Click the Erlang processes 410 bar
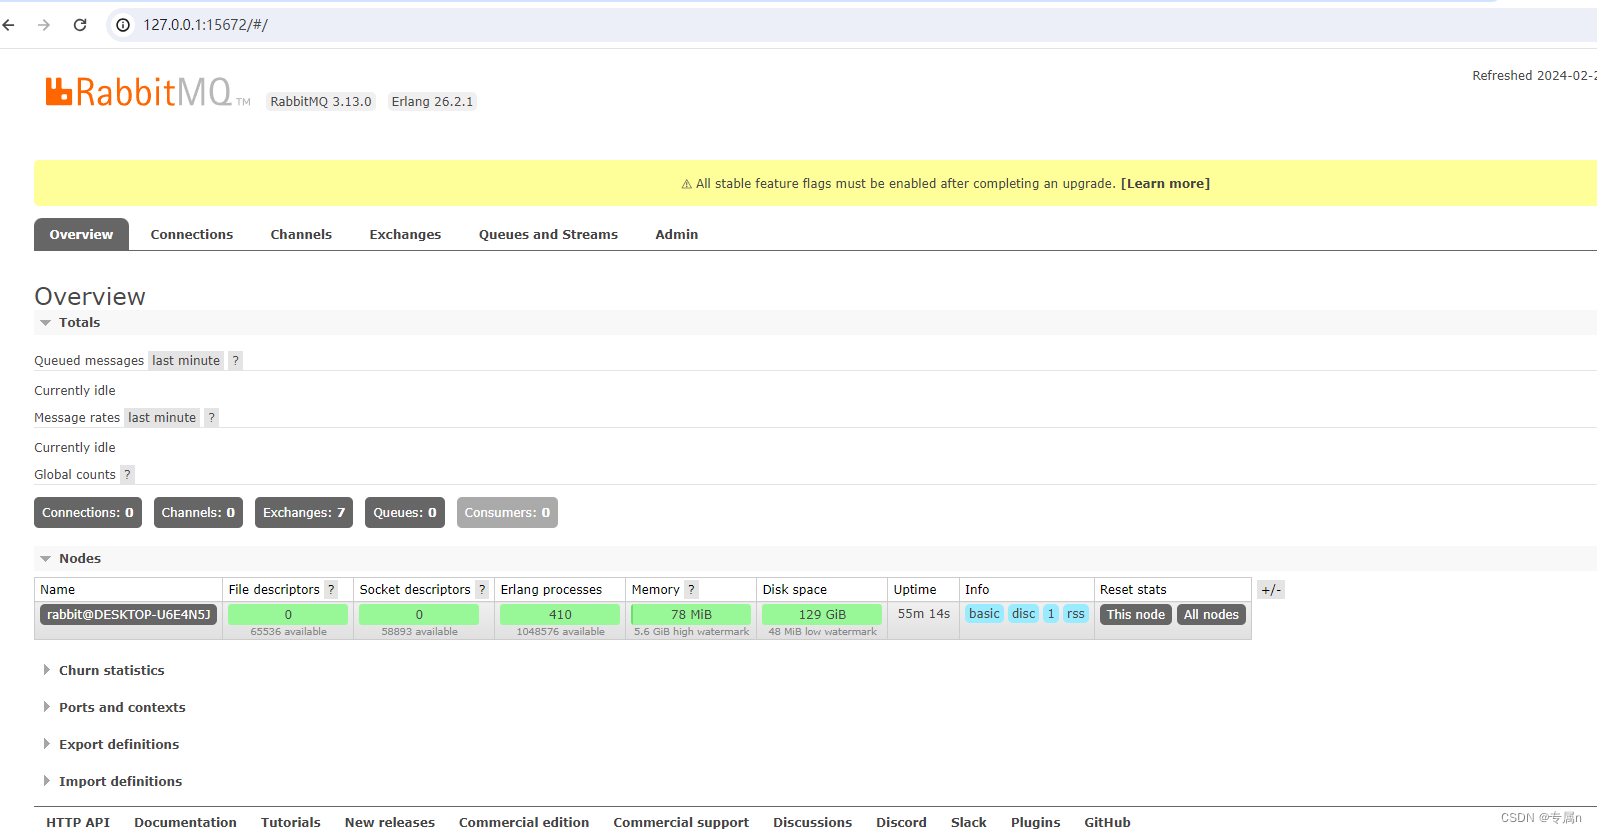Screen dimensions: 1597x833 (560, 615)
